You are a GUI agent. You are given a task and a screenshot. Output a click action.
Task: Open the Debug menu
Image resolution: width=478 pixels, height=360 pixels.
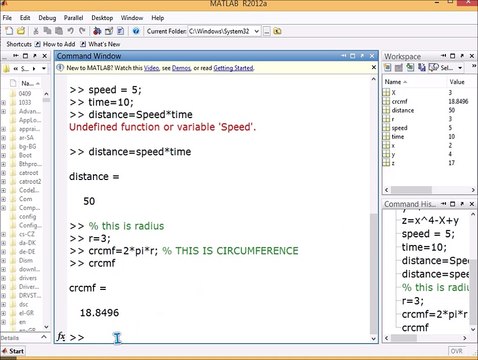click(x=47, y=18)
